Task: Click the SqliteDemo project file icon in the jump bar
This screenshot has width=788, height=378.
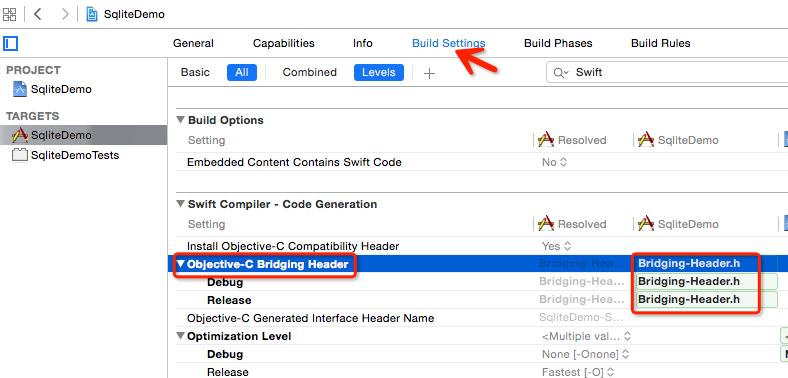Action: pos(91,14)
